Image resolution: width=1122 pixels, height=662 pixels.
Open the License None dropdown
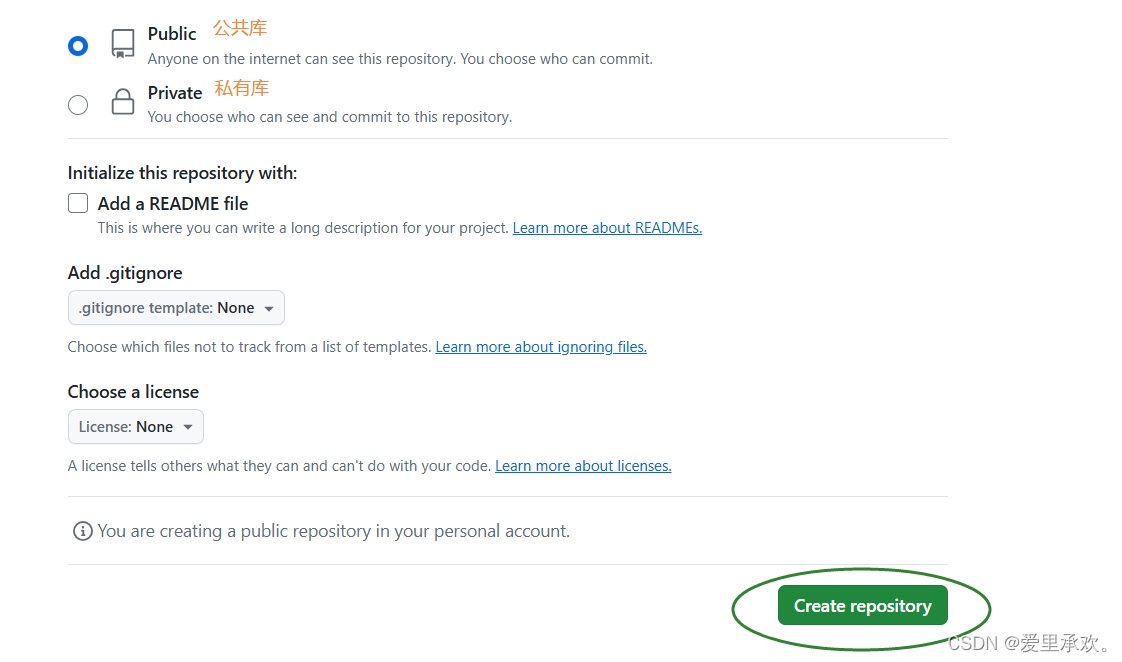click(x=136, y=427)
